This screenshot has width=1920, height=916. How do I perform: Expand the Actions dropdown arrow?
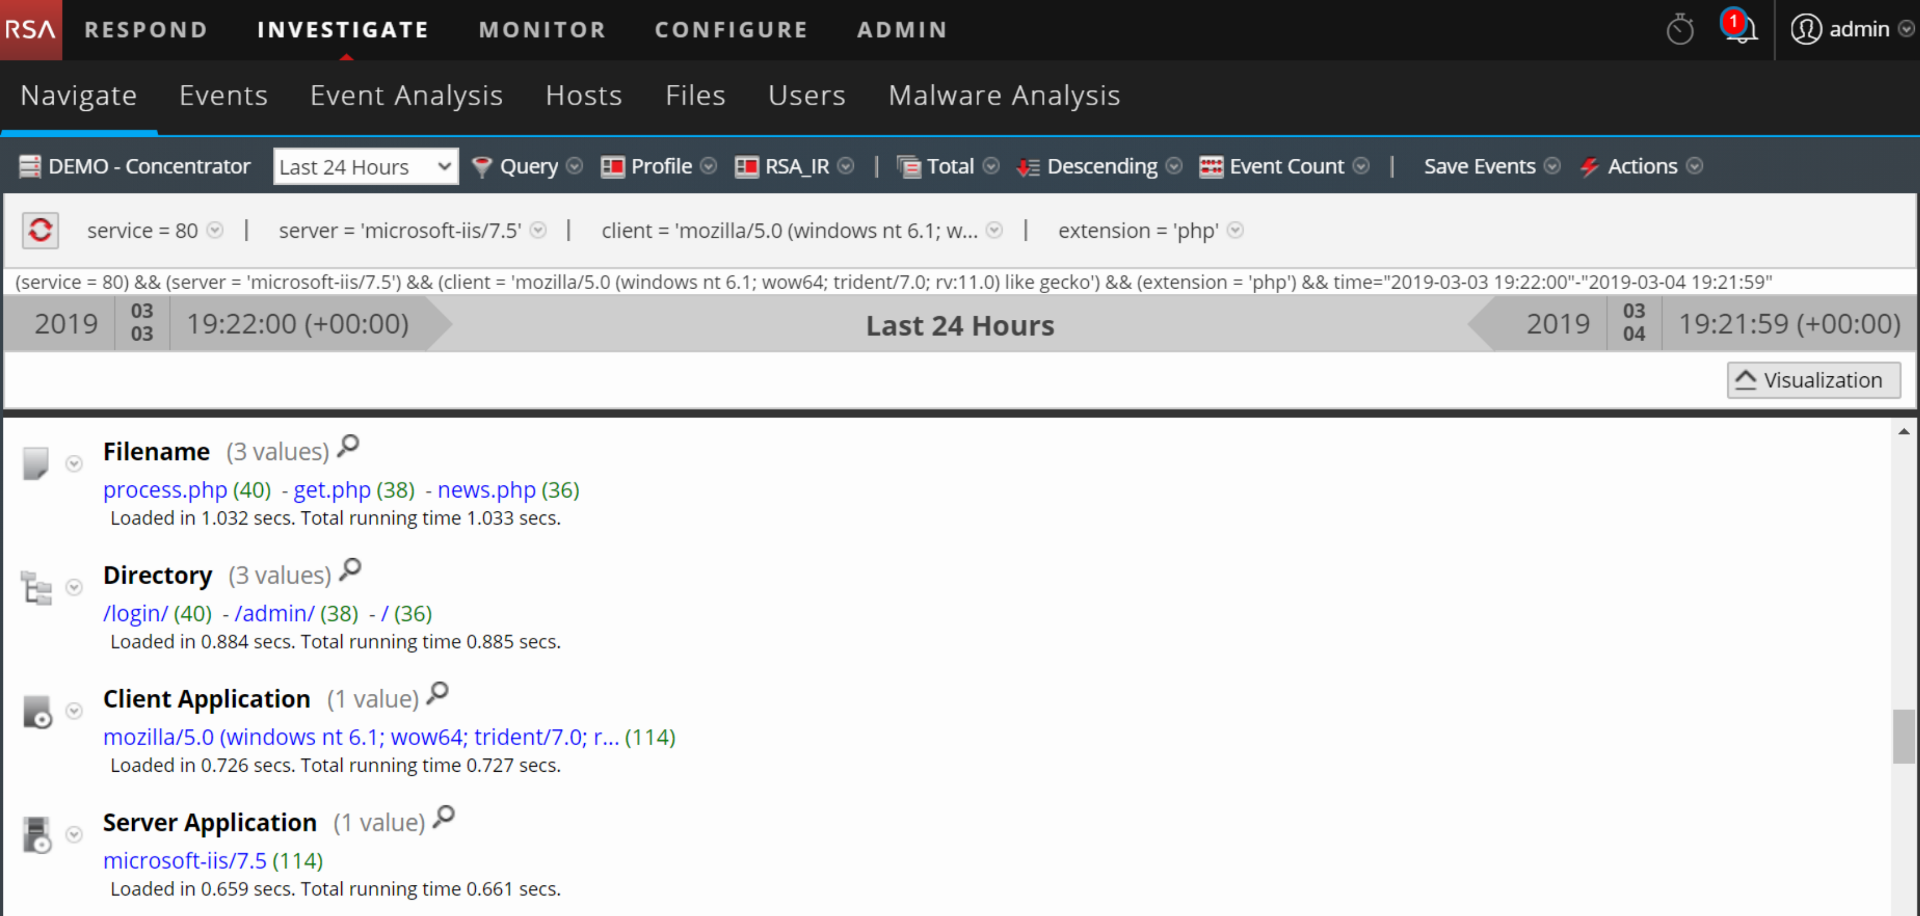point(1694,166)
